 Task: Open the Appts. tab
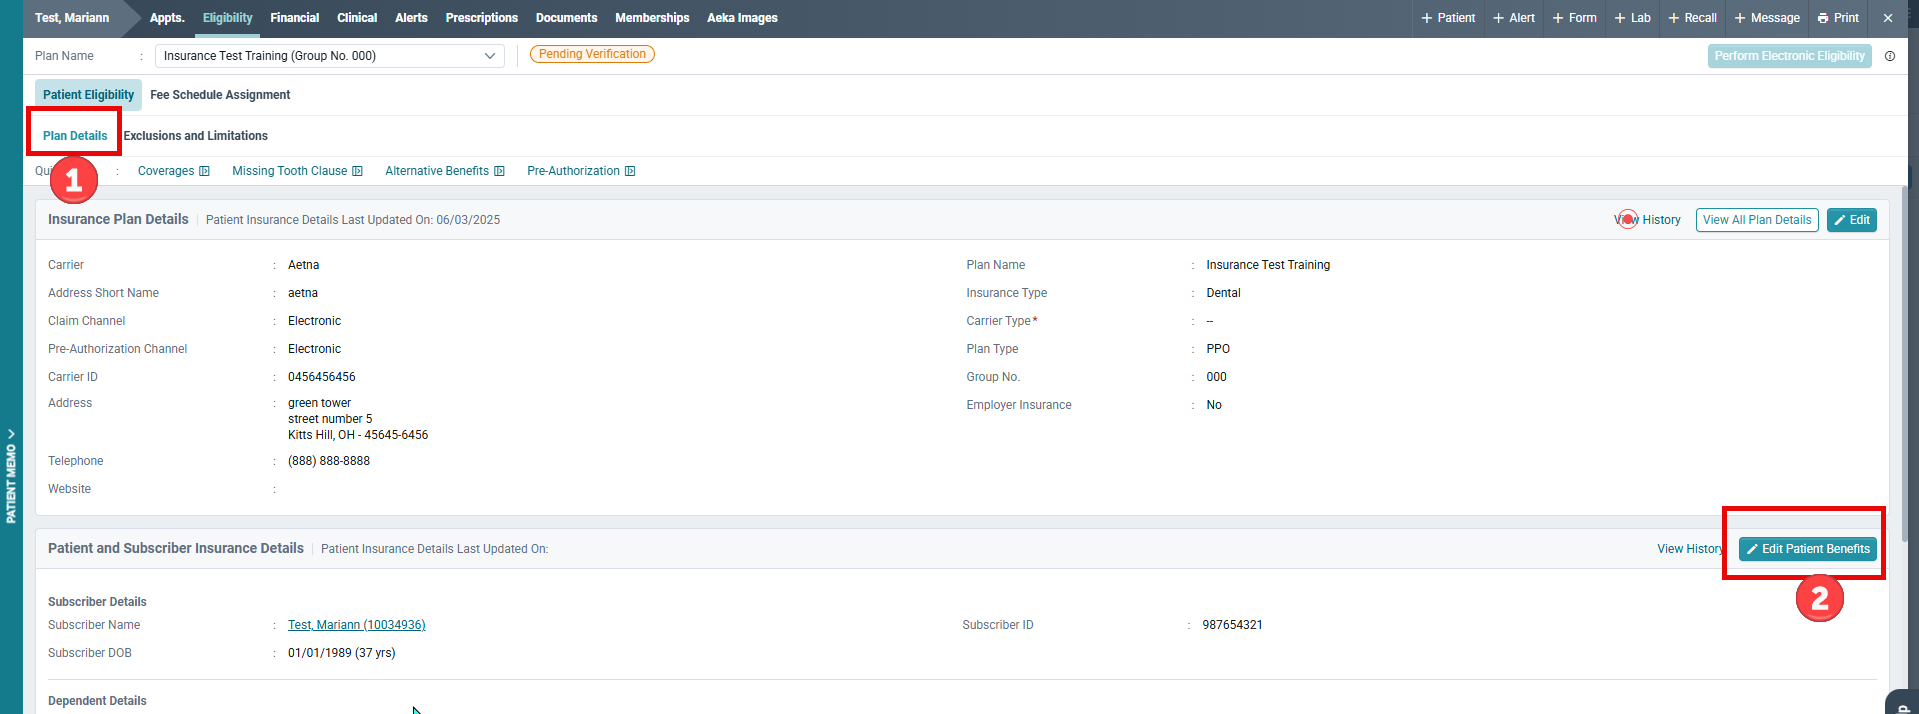click(167, 18)
